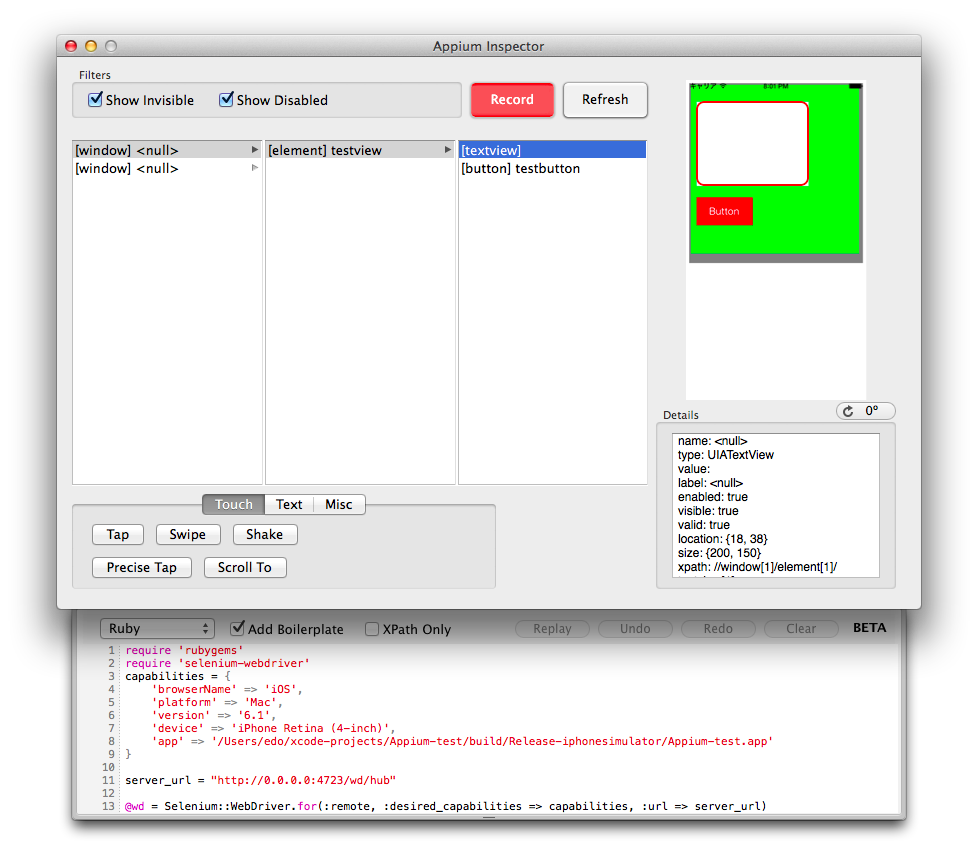Switch to the Text tab
This screenshot has width=978, height=844.
click(288, 504)
